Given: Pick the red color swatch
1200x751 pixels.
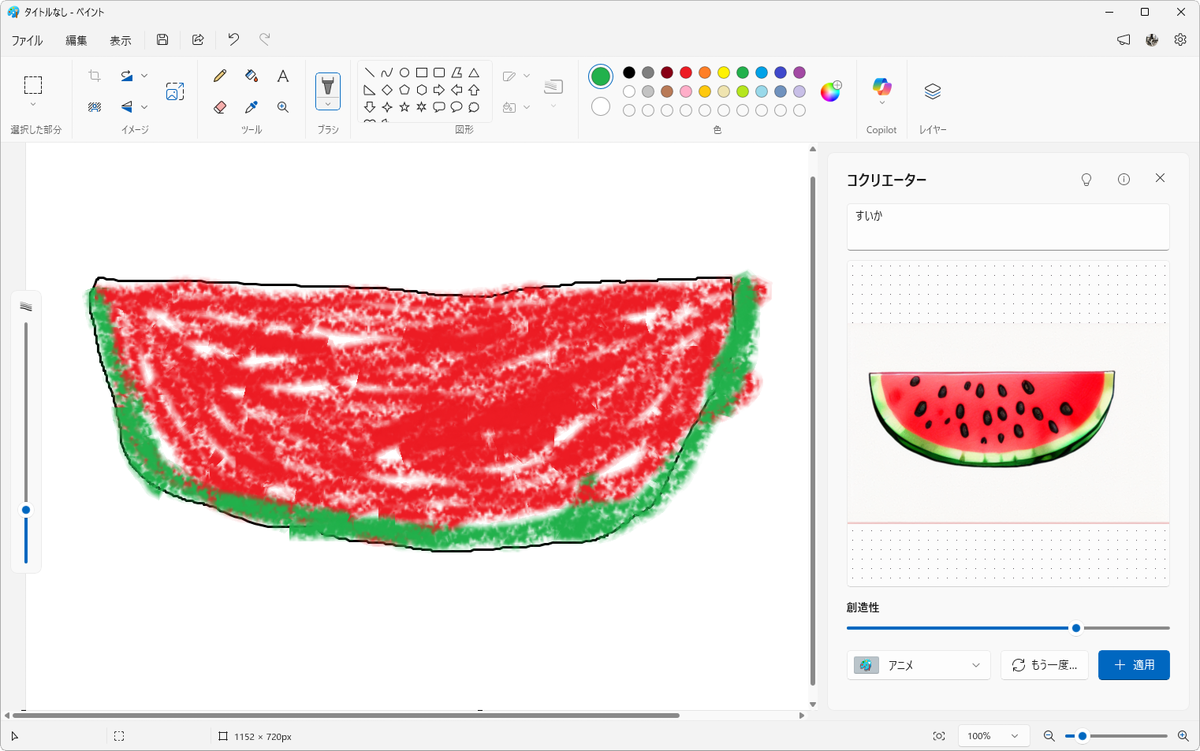Looking at the screenshot, I should [x=686, y=72].
